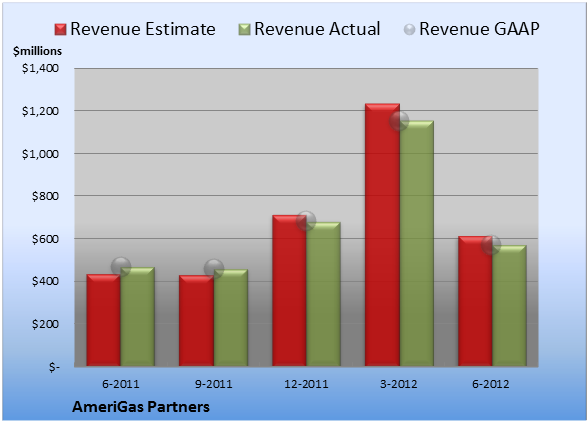Select the green actual bar for 6-2012
This screenshot has width=588, height=422.
point(509,306)
